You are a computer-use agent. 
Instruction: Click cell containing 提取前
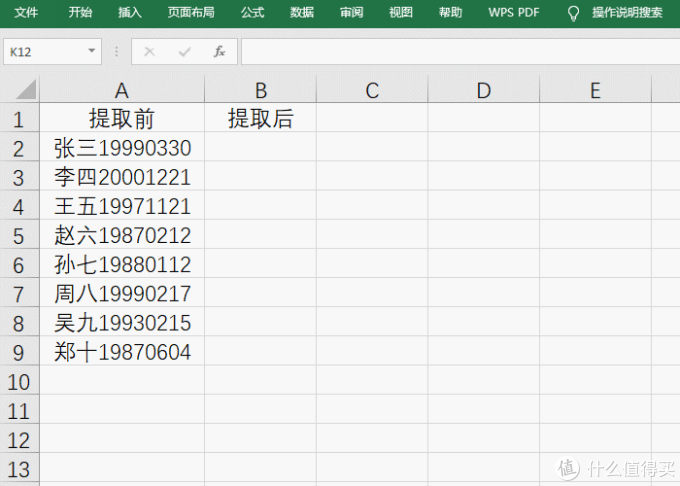[x=122, y=118]
